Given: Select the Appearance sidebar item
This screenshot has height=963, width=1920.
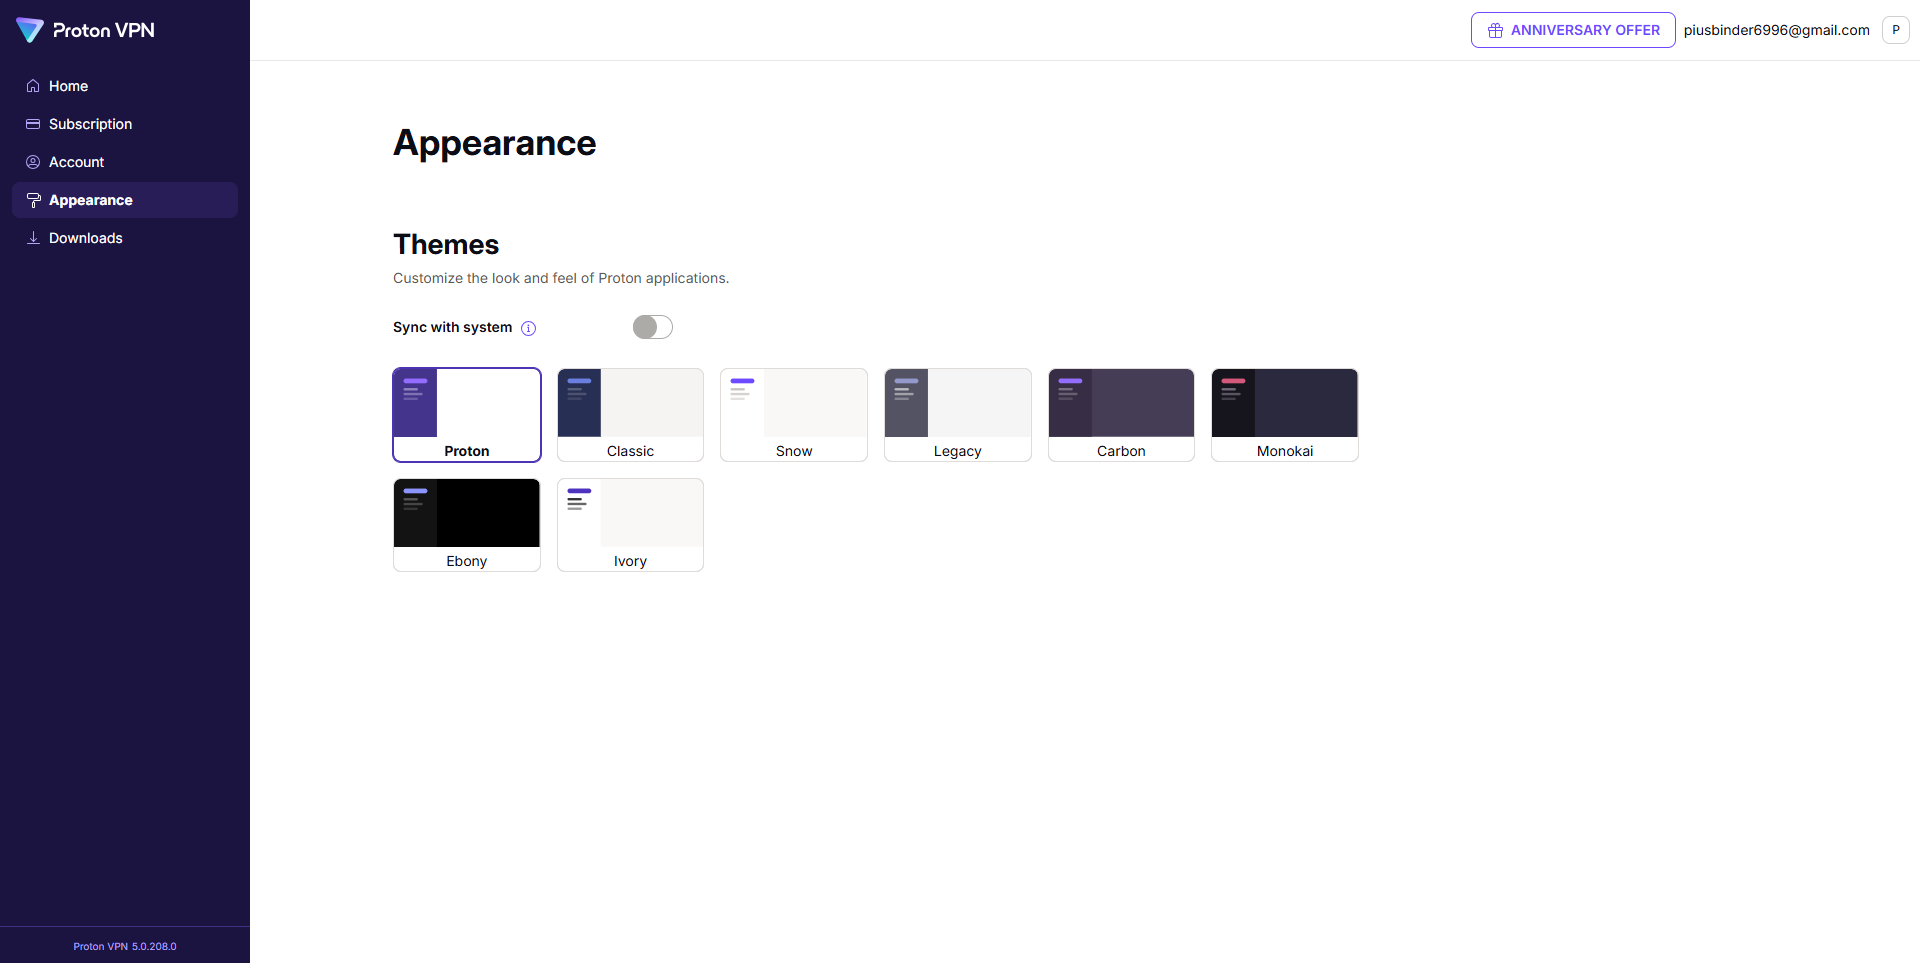Looking at the screenshot, I should coord(125,200).
